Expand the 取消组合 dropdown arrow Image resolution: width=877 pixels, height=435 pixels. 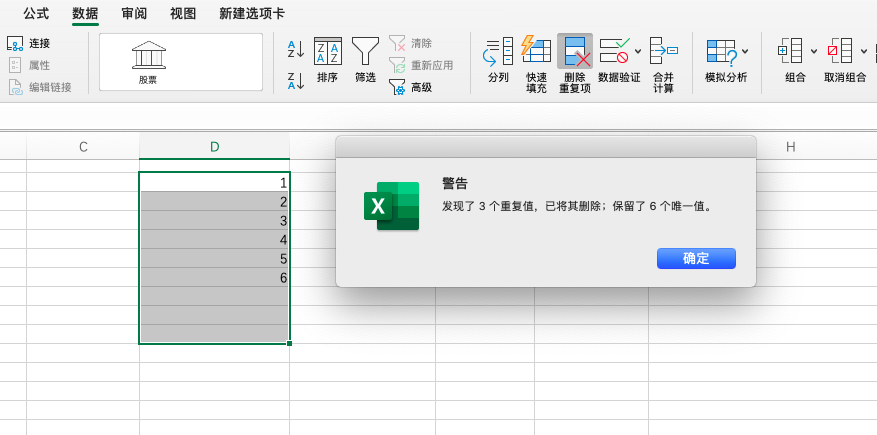tap(864, 51)
